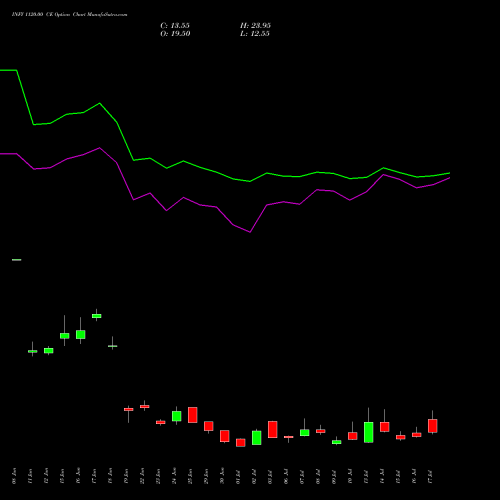
Task: Click the green candlestick for 24 Jun
Action: tap(177, 416)
